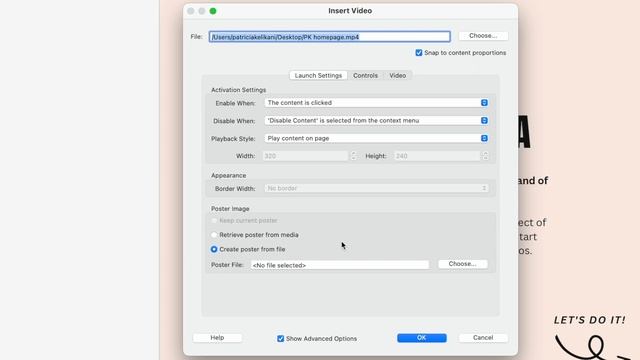Viewport: 640px width, 360px height.
Task: Open the Border Width dropdown
Action: click(376, 188)
